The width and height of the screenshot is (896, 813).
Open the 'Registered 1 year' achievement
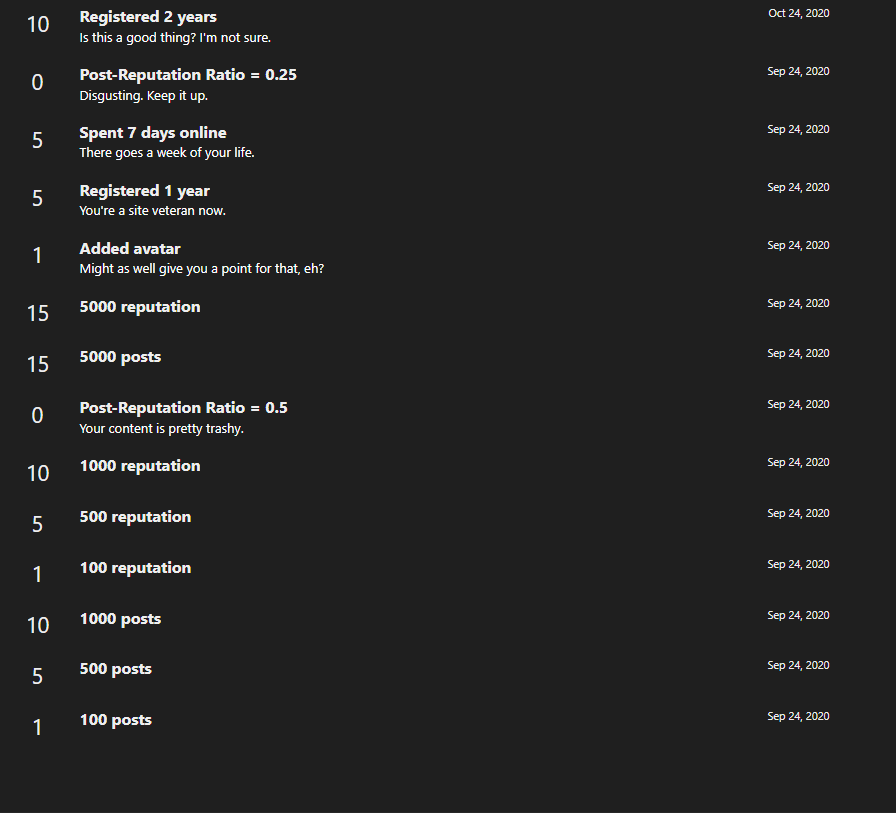click(x=145, y=191)
